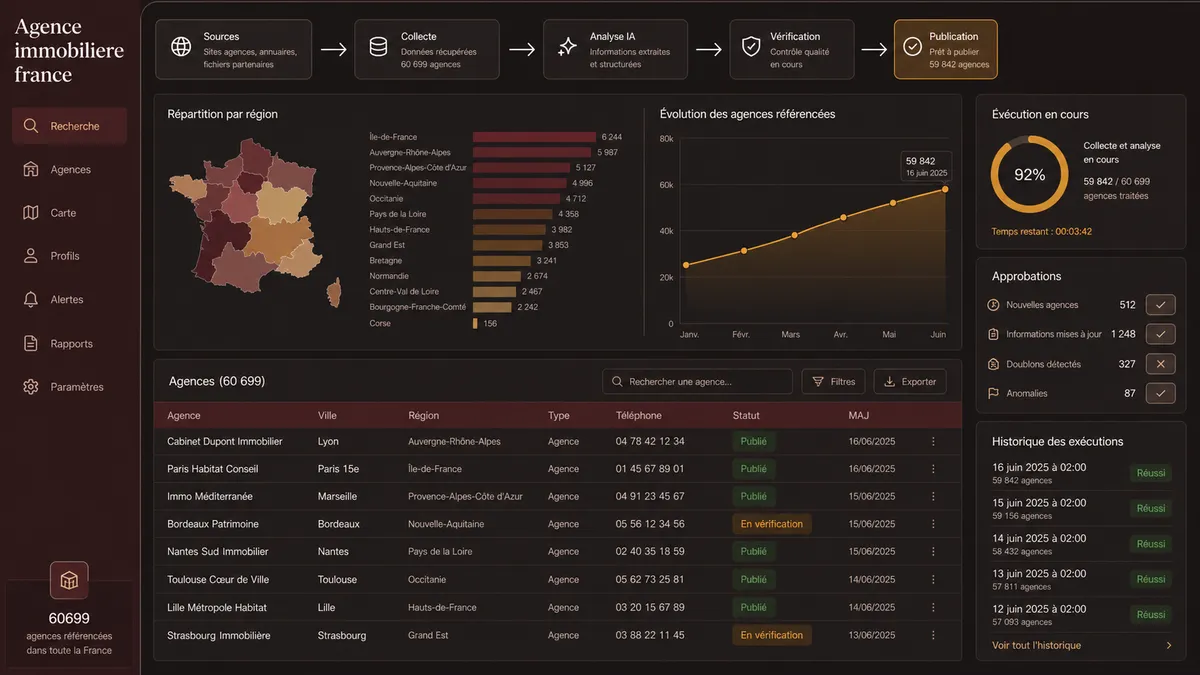Click the checkmark circle icon in Publication step
The image size is (1200, 675).
pos(912,47)
